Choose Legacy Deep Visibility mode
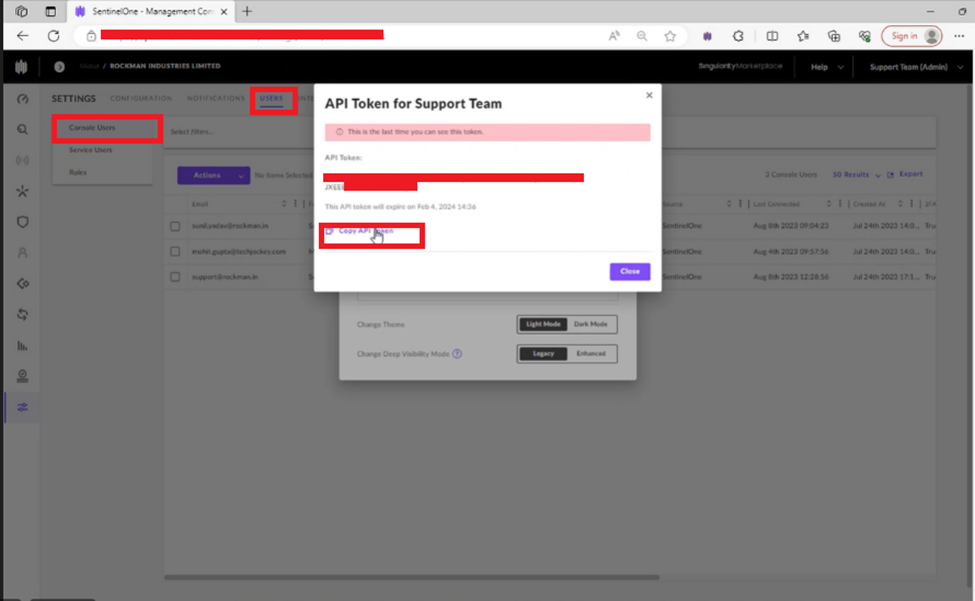 (543, 354)
